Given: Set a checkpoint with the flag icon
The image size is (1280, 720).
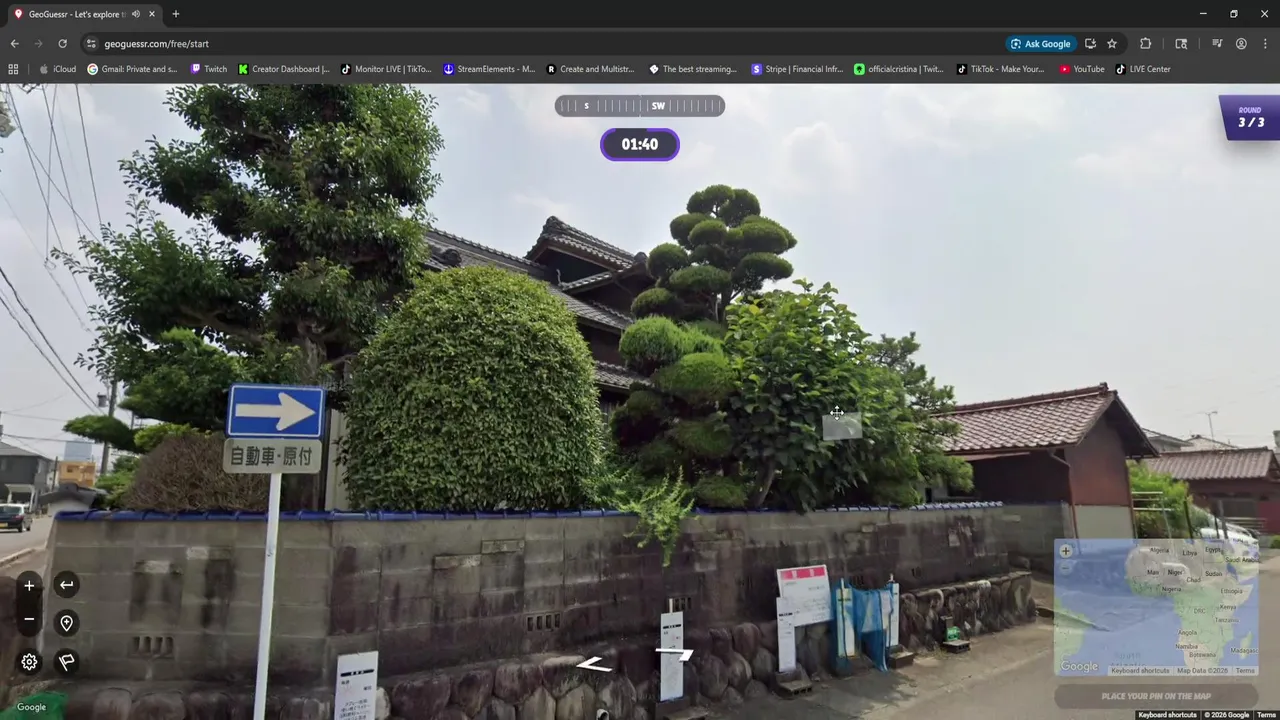Looking at the screenshot, I should click(66, 662).
